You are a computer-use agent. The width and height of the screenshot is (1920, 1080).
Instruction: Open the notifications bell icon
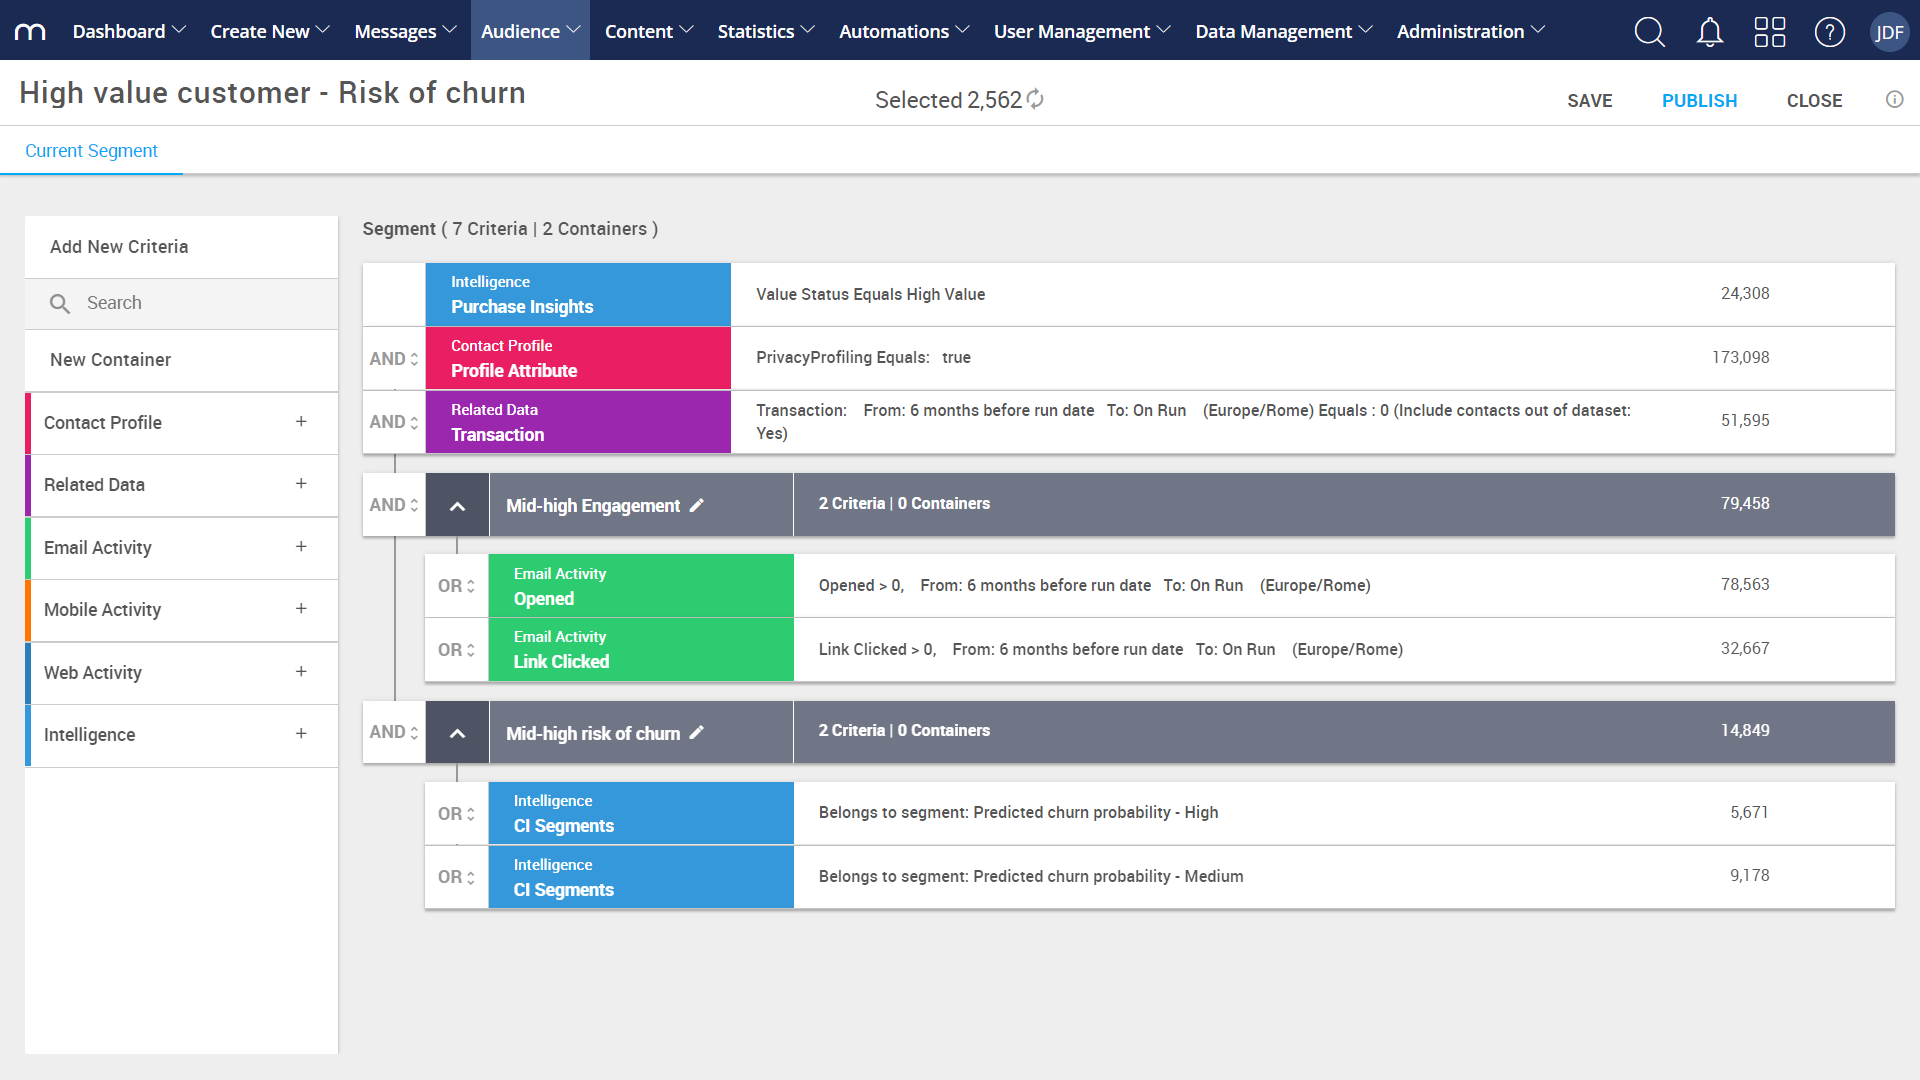(x=1709, y=31)
